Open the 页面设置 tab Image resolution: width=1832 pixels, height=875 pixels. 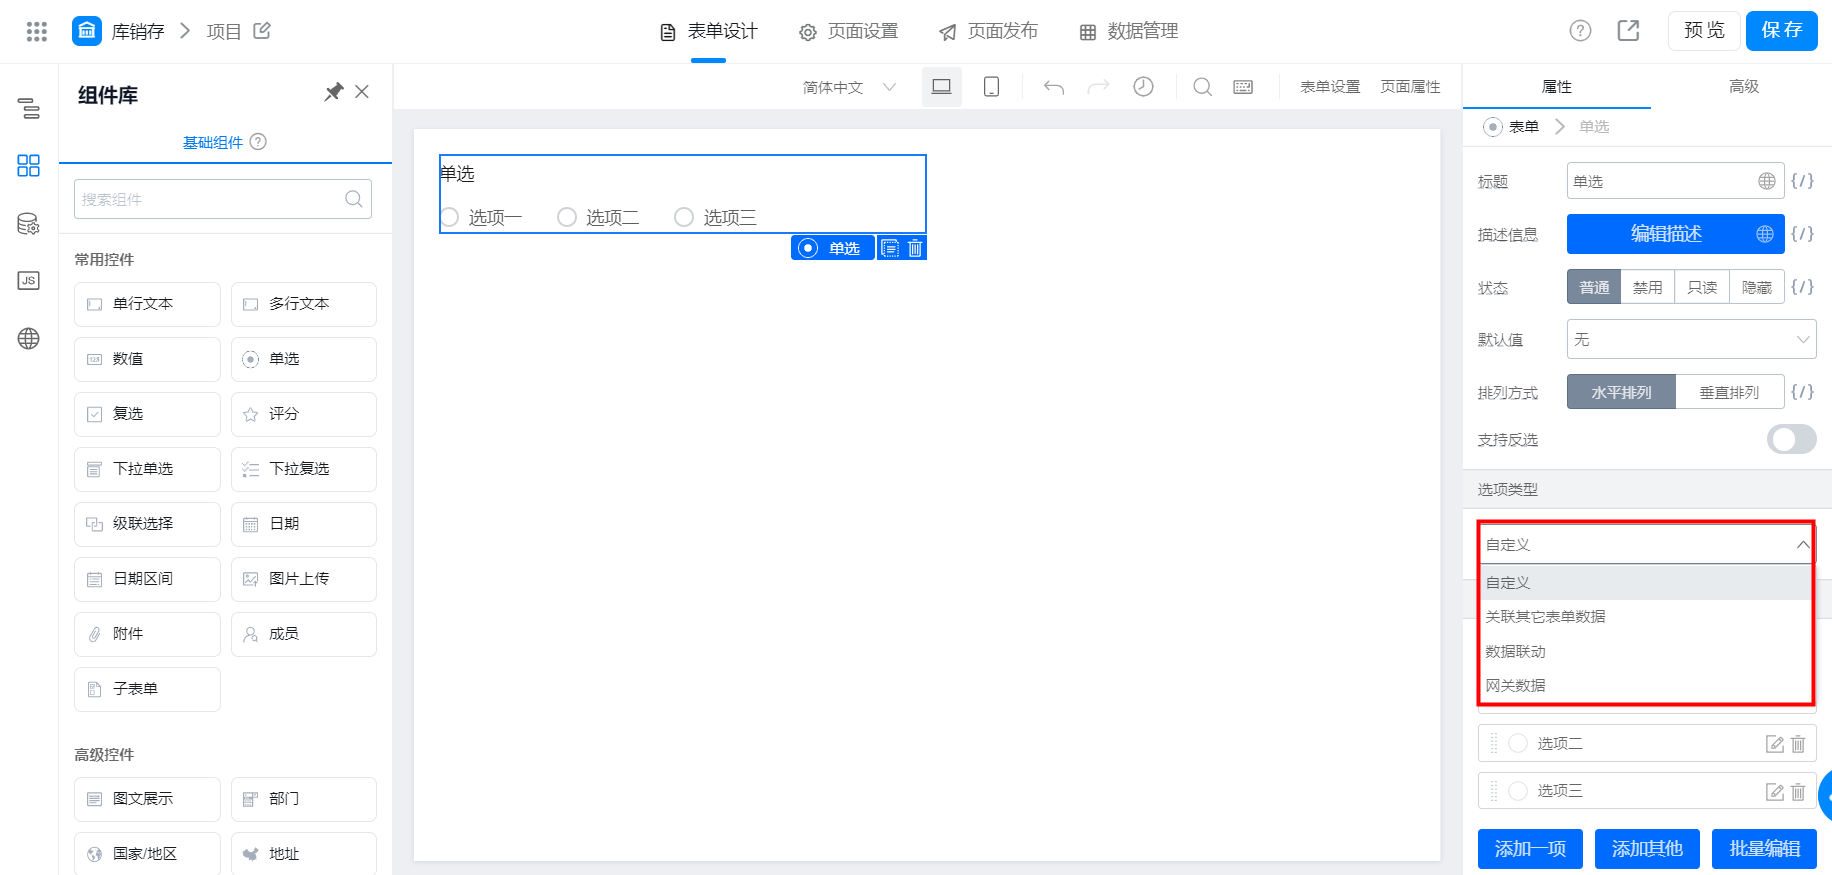tap(848, 31)
